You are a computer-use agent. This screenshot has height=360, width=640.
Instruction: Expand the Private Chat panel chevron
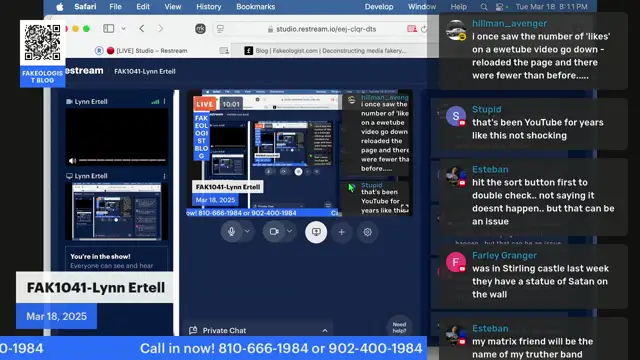[325, 331]
